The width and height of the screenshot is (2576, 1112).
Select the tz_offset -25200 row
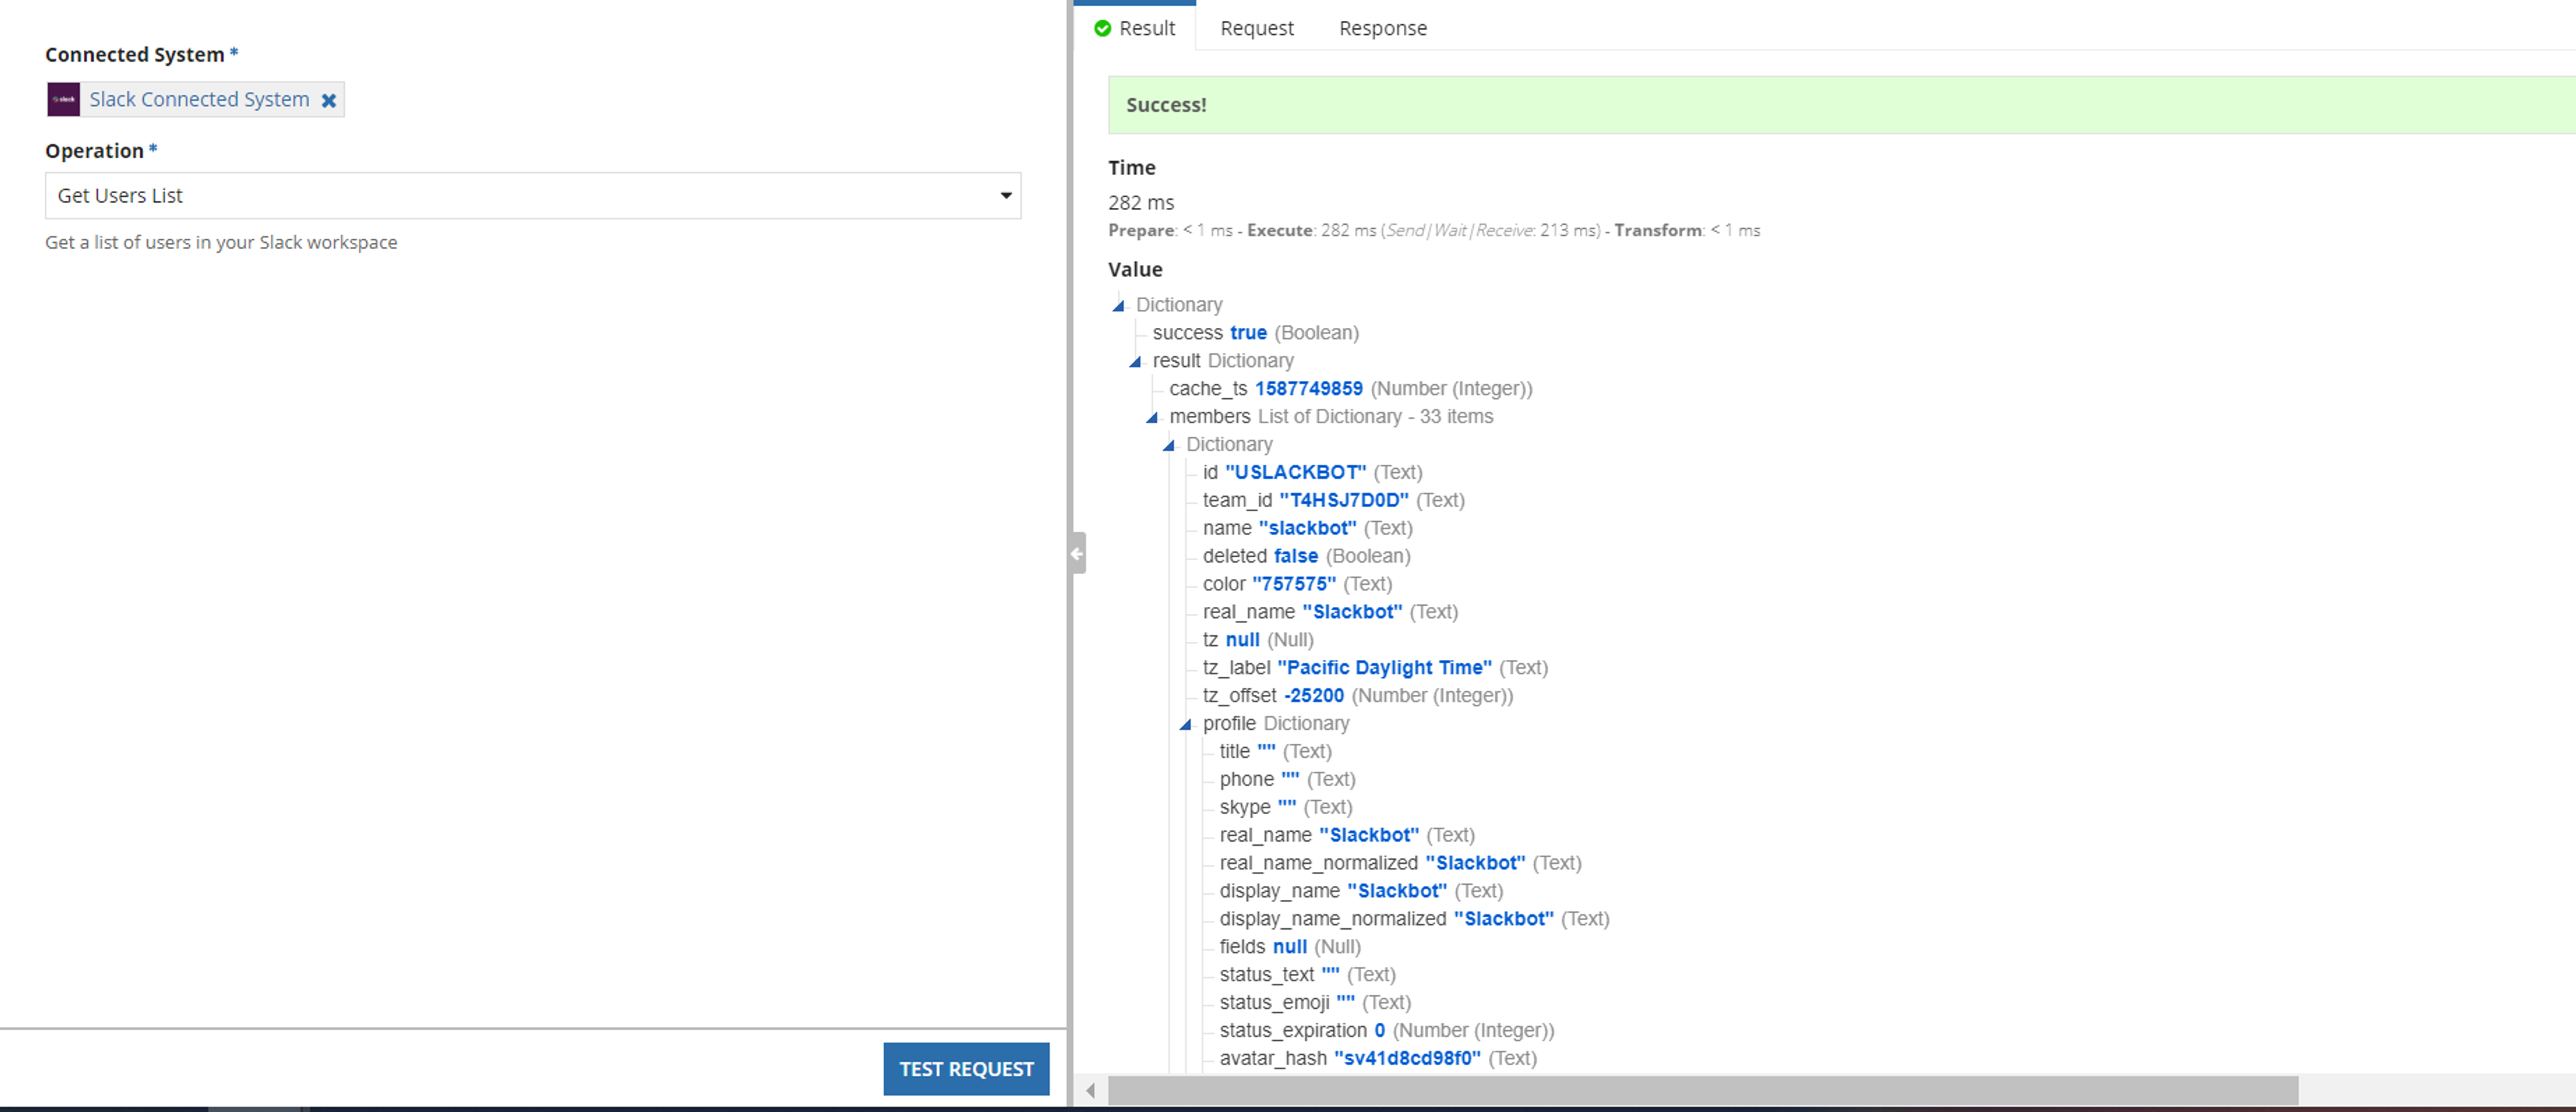(x=1358, y=696)
